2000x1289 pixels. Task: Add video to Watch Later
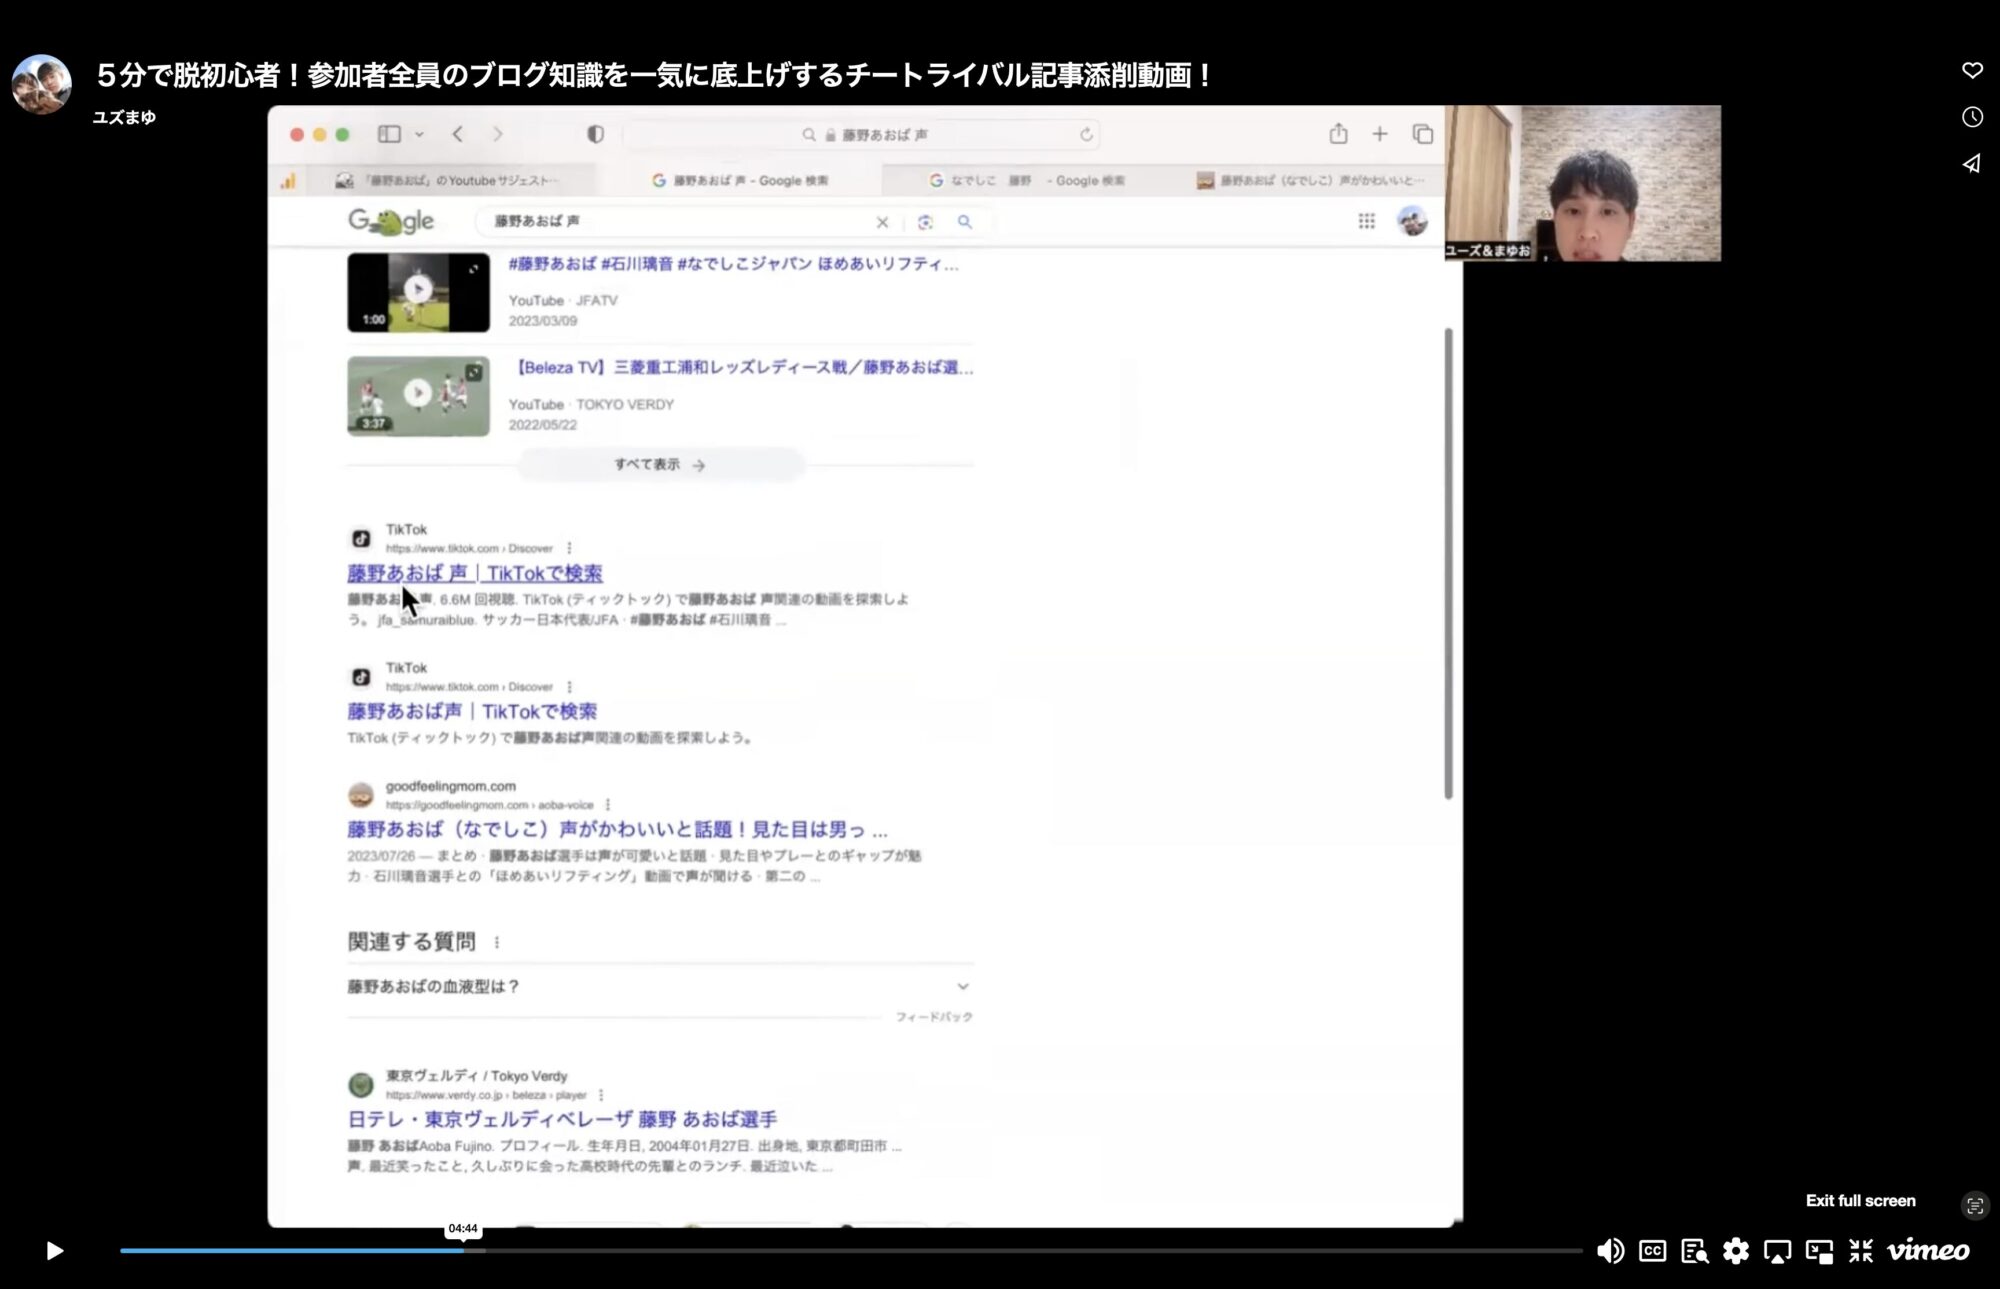tap(1972, 117)
